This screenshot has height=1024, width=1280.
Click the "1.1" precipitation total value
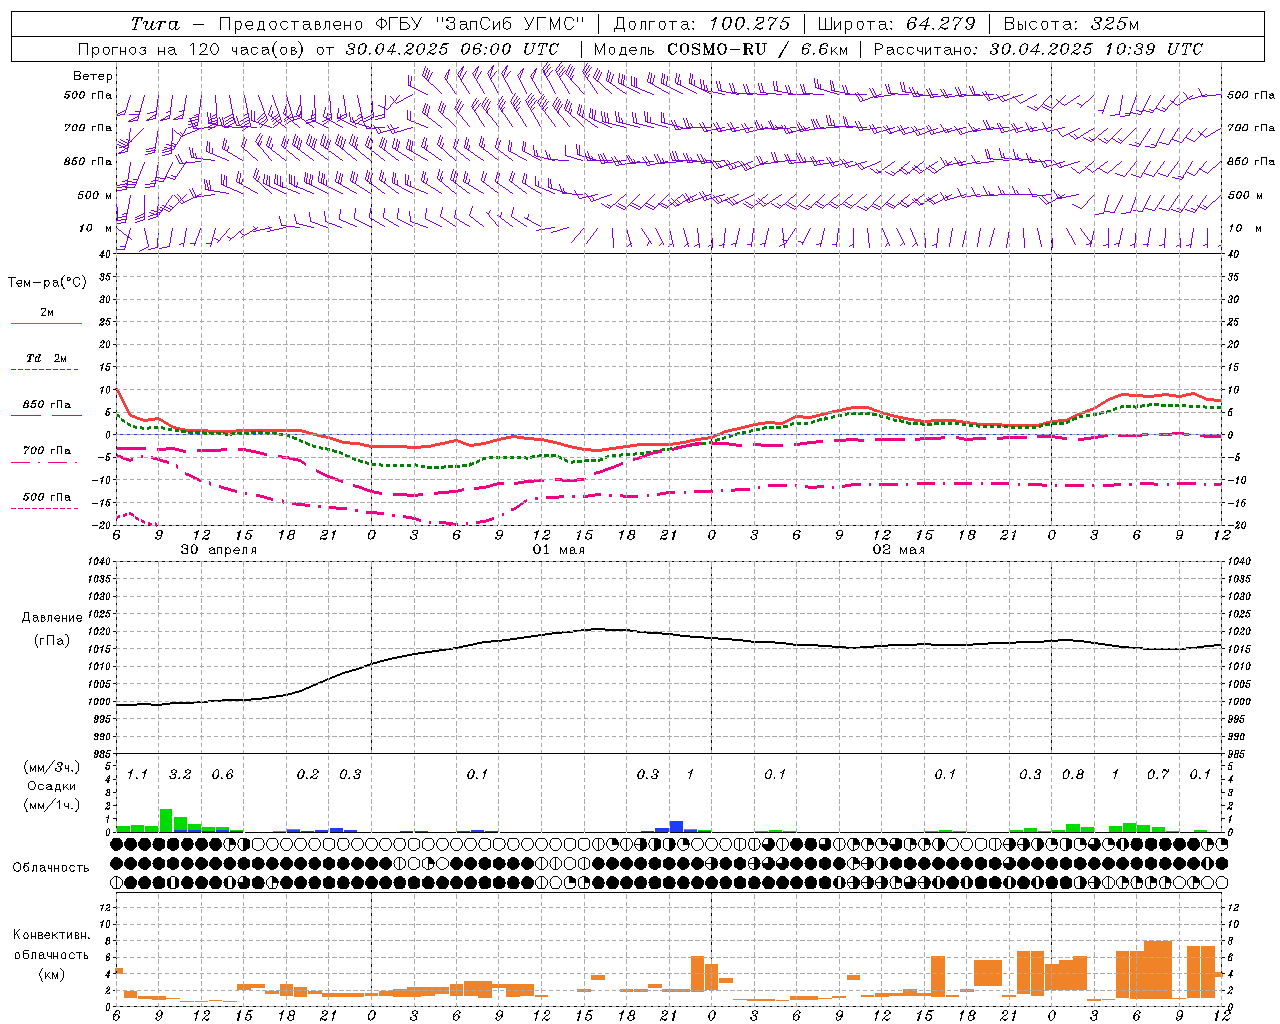137,774
